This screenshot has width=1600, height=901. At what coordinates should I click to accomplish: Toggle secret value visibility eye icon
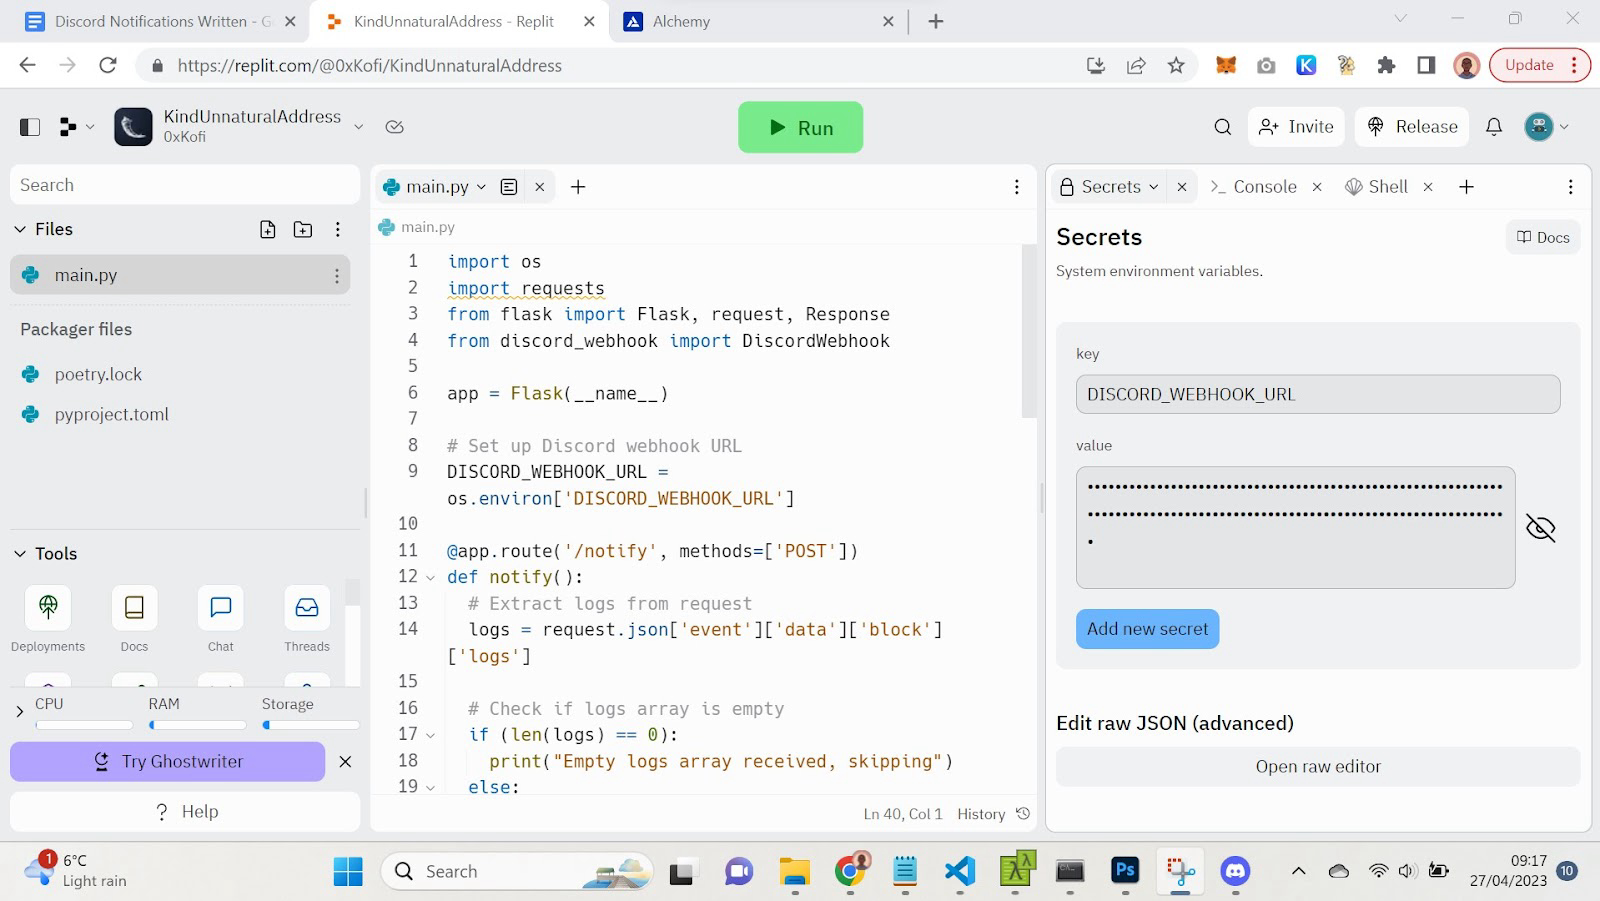(x=1540, y=528)
